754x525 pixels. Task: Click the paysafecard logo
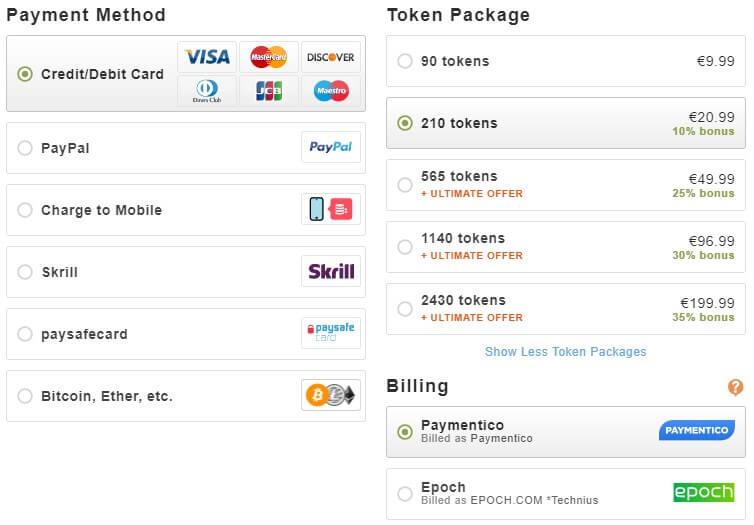coord(331,333)
